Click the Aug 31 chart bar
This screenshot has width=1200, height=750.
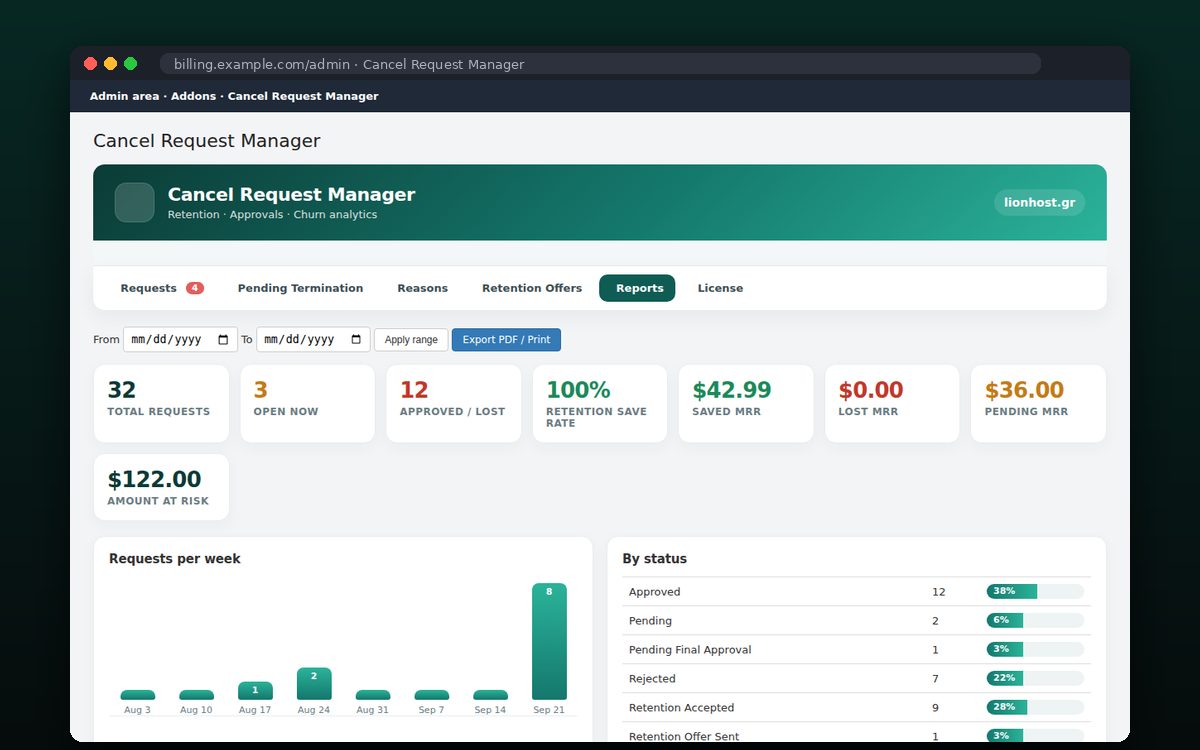tap(372, 695)
